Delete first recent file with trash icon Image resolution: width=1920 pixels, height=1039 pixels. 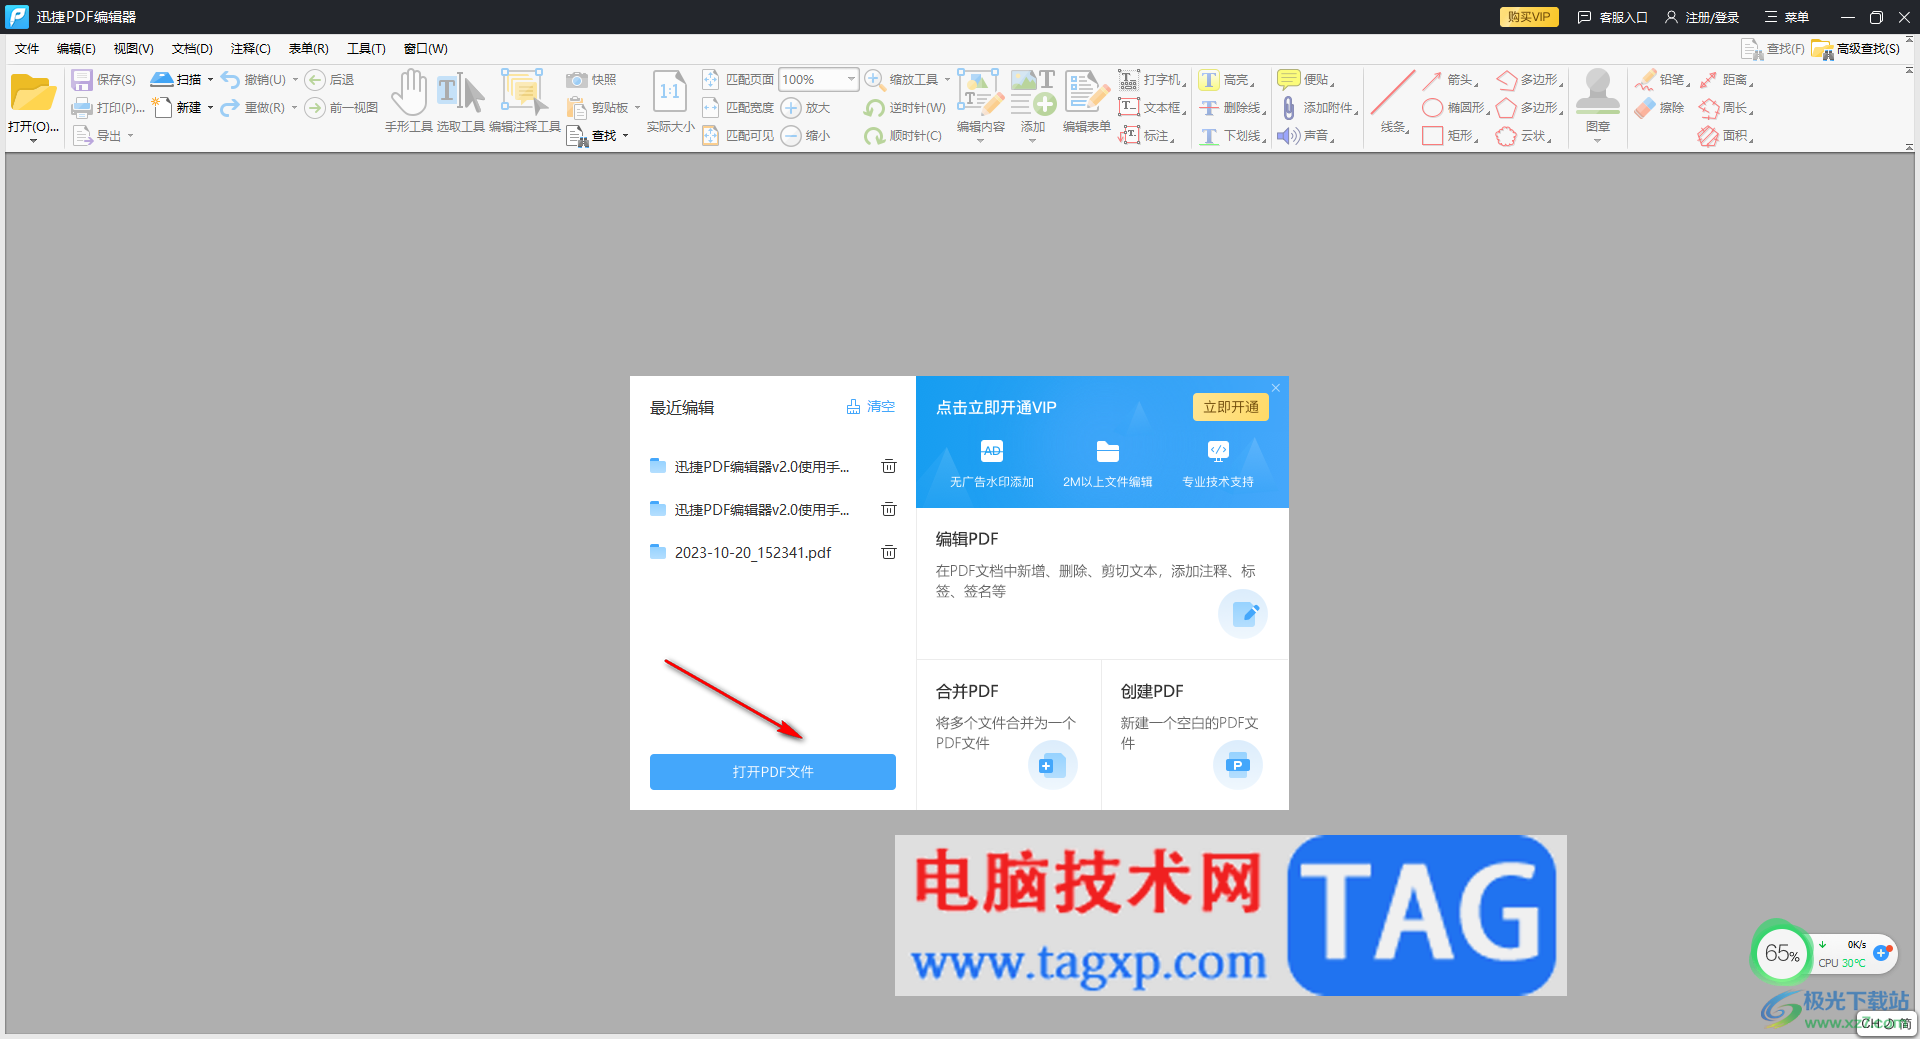(888, 466)
